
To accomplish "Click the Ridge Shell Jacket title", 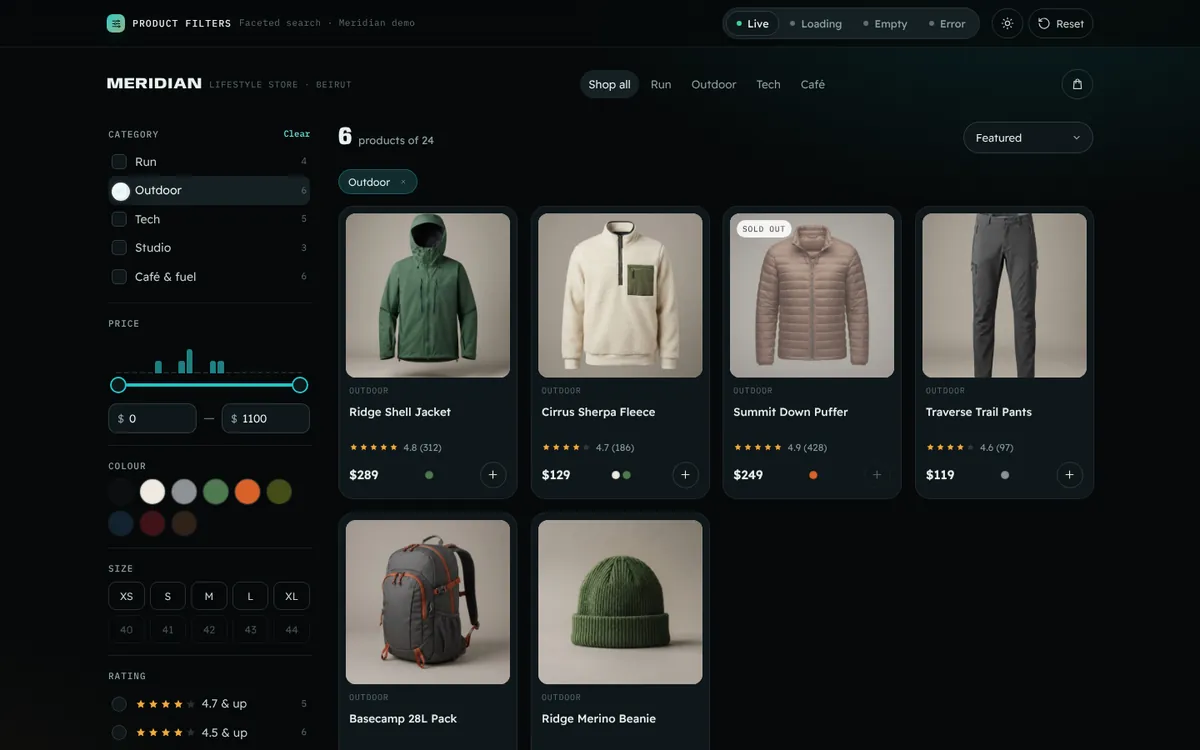I will tap(400, 412).
